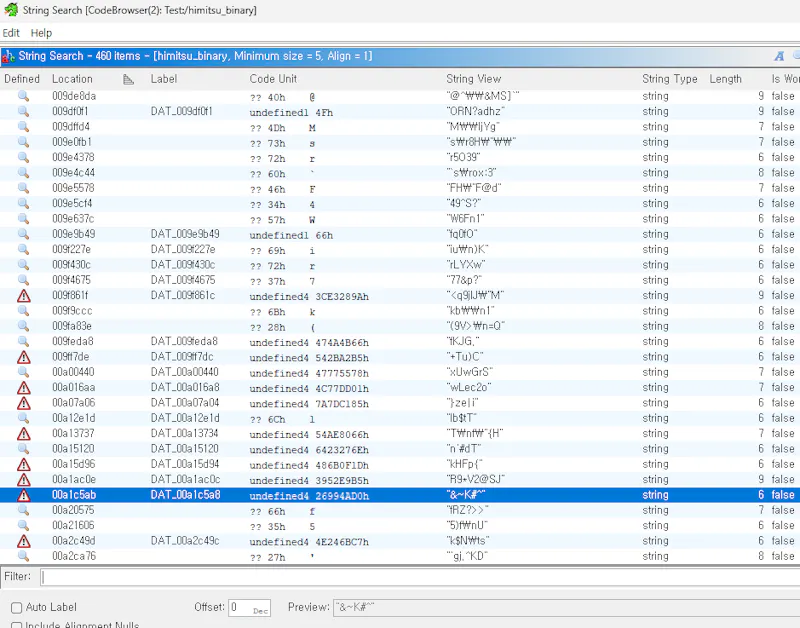Click the magnifier icon for row 009e4378
Screen dimensions: 800x628
(23, 157)
